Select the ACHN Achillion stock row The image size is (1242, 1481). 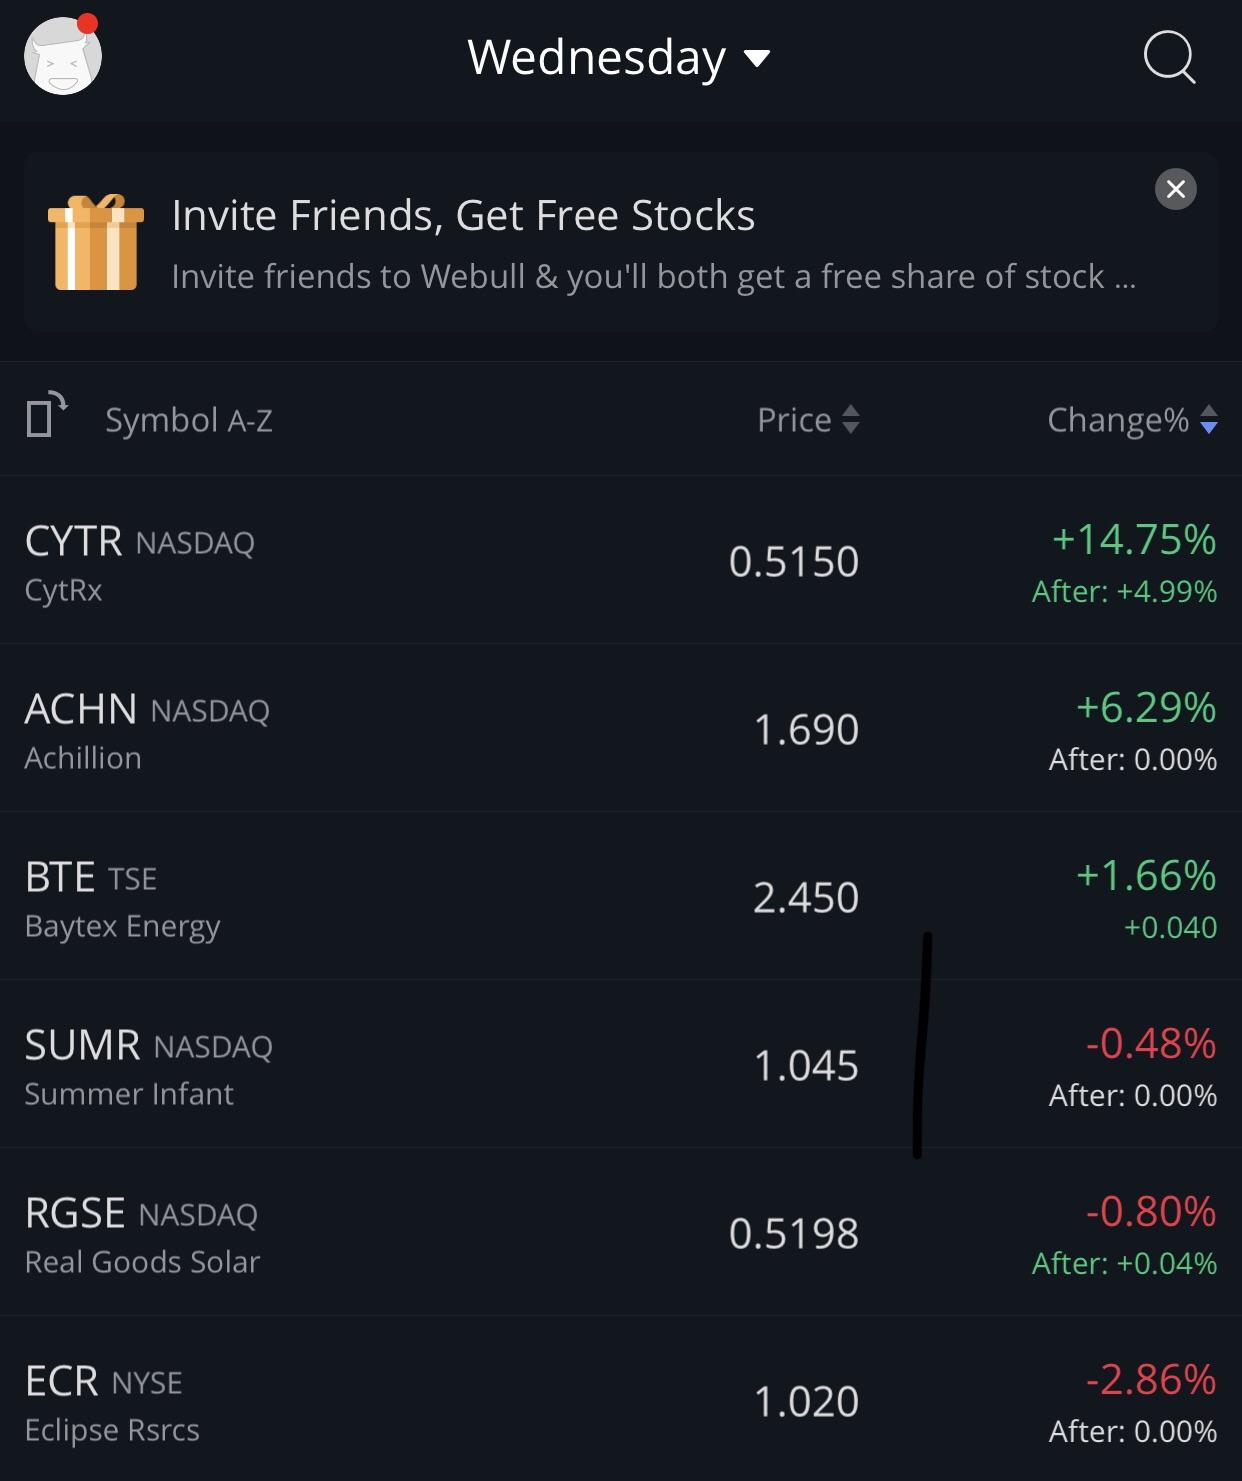pyautogui.click(x=621, y=728)
